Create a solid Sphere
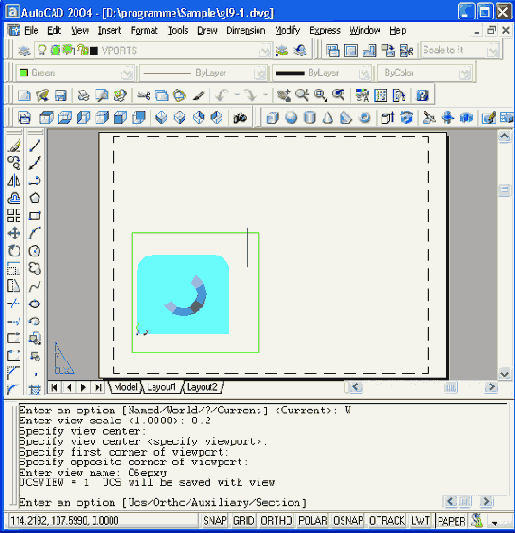Image resolution: width=515 pixels, height=533 pixels. pos(291,118)
